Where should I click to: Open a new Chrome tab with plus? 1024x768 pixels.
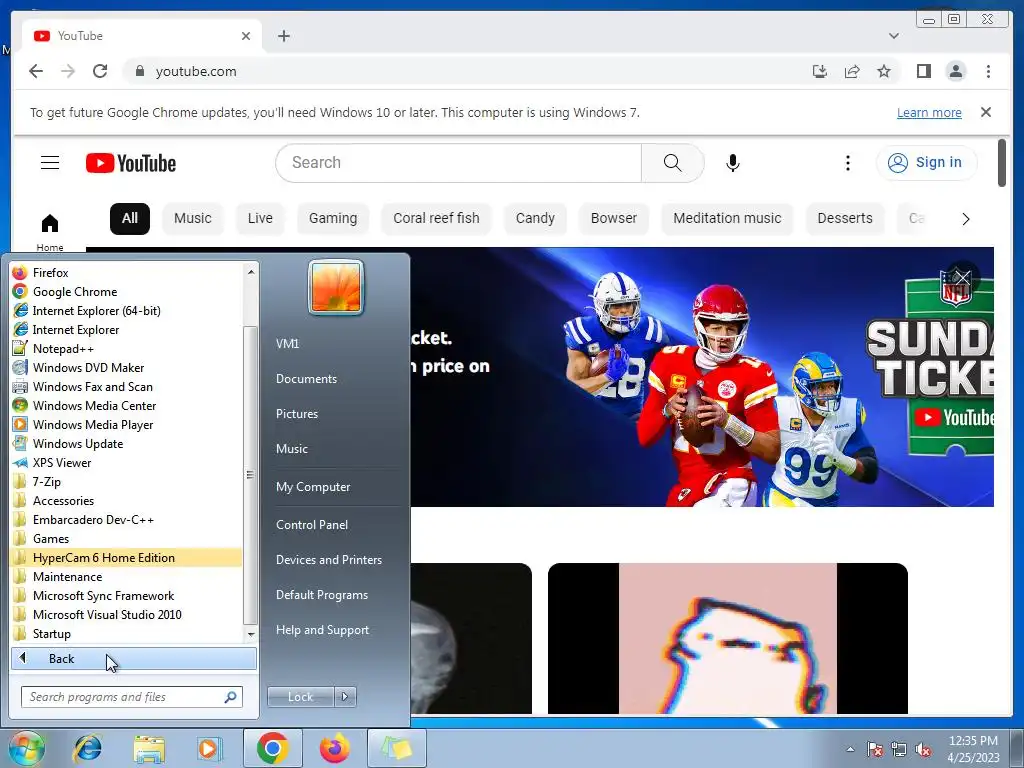(x=283, y=36)
